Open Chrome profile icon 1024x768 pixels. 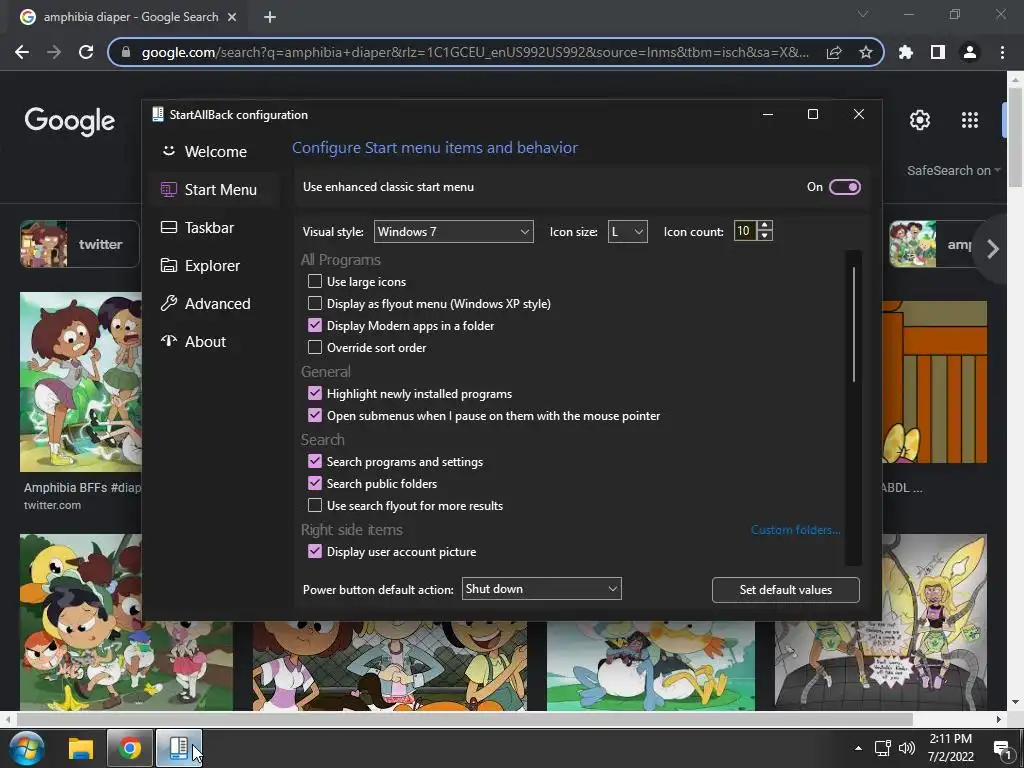pyautogui.click(x=970, y=52)
